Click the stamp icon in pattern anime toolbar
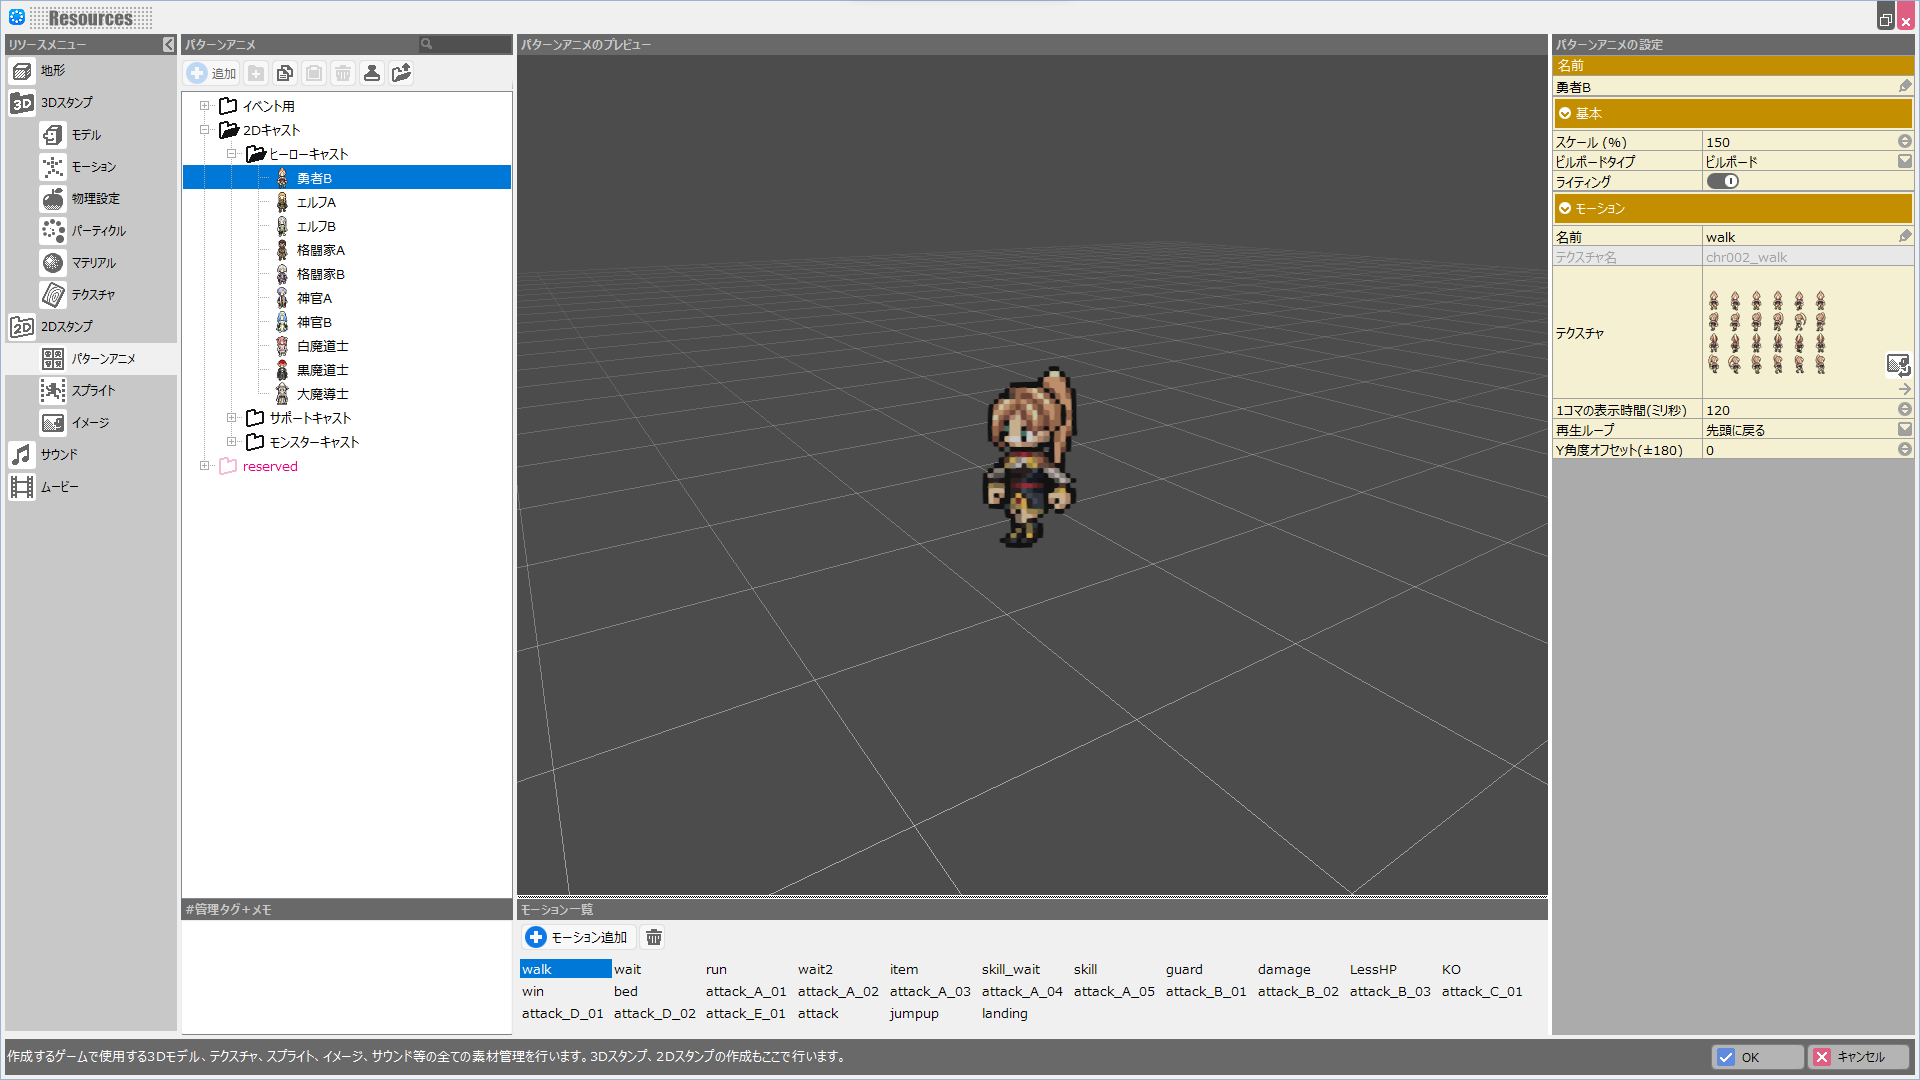Screen dimensions: 1920x1080 (372, 73)
